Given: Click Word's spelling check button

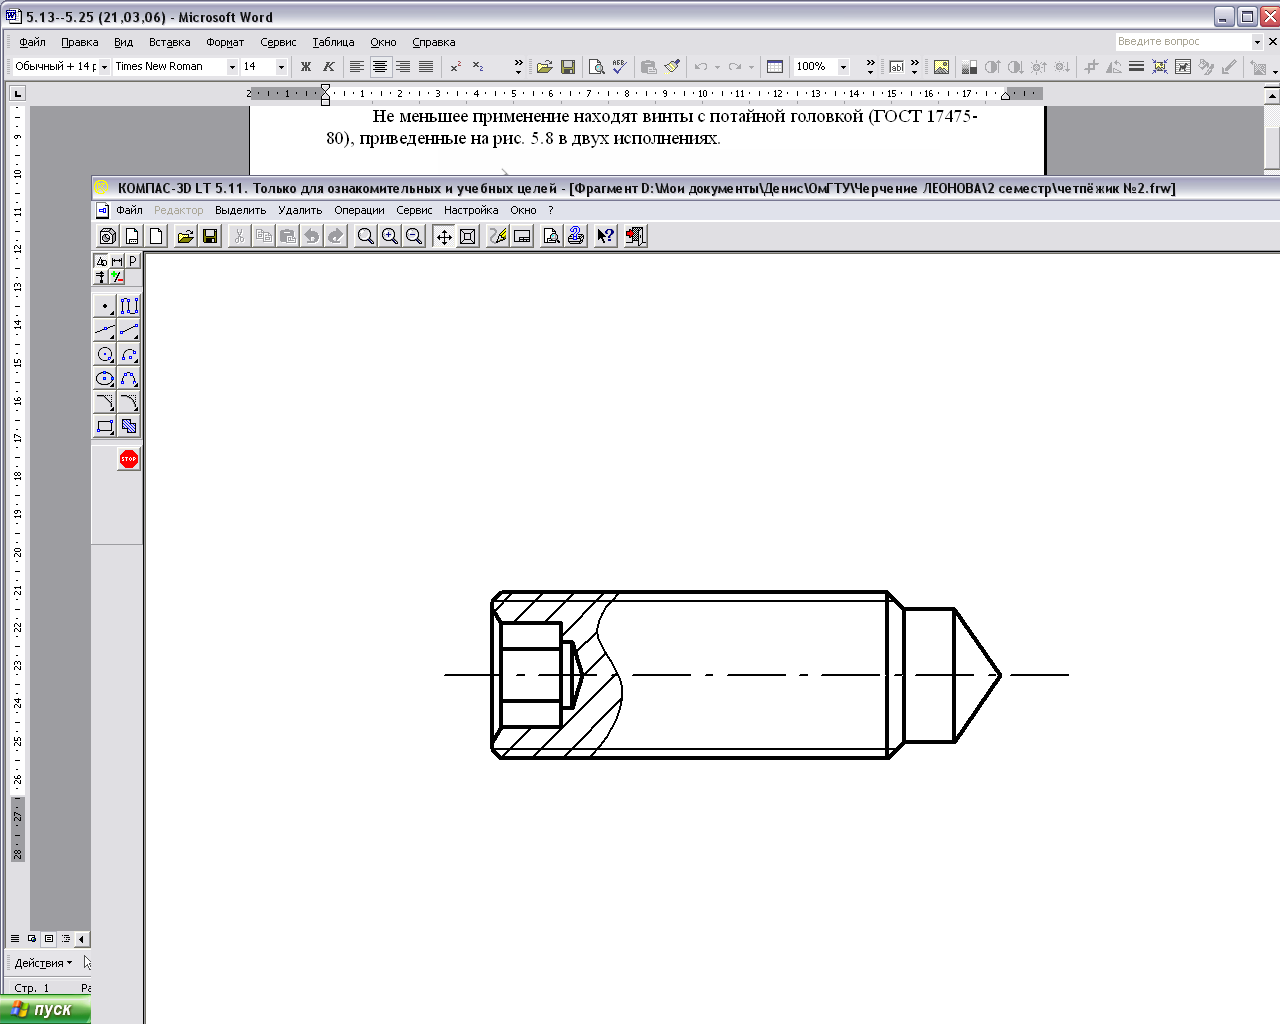Looking at the screenshot, I should [619, 67].
